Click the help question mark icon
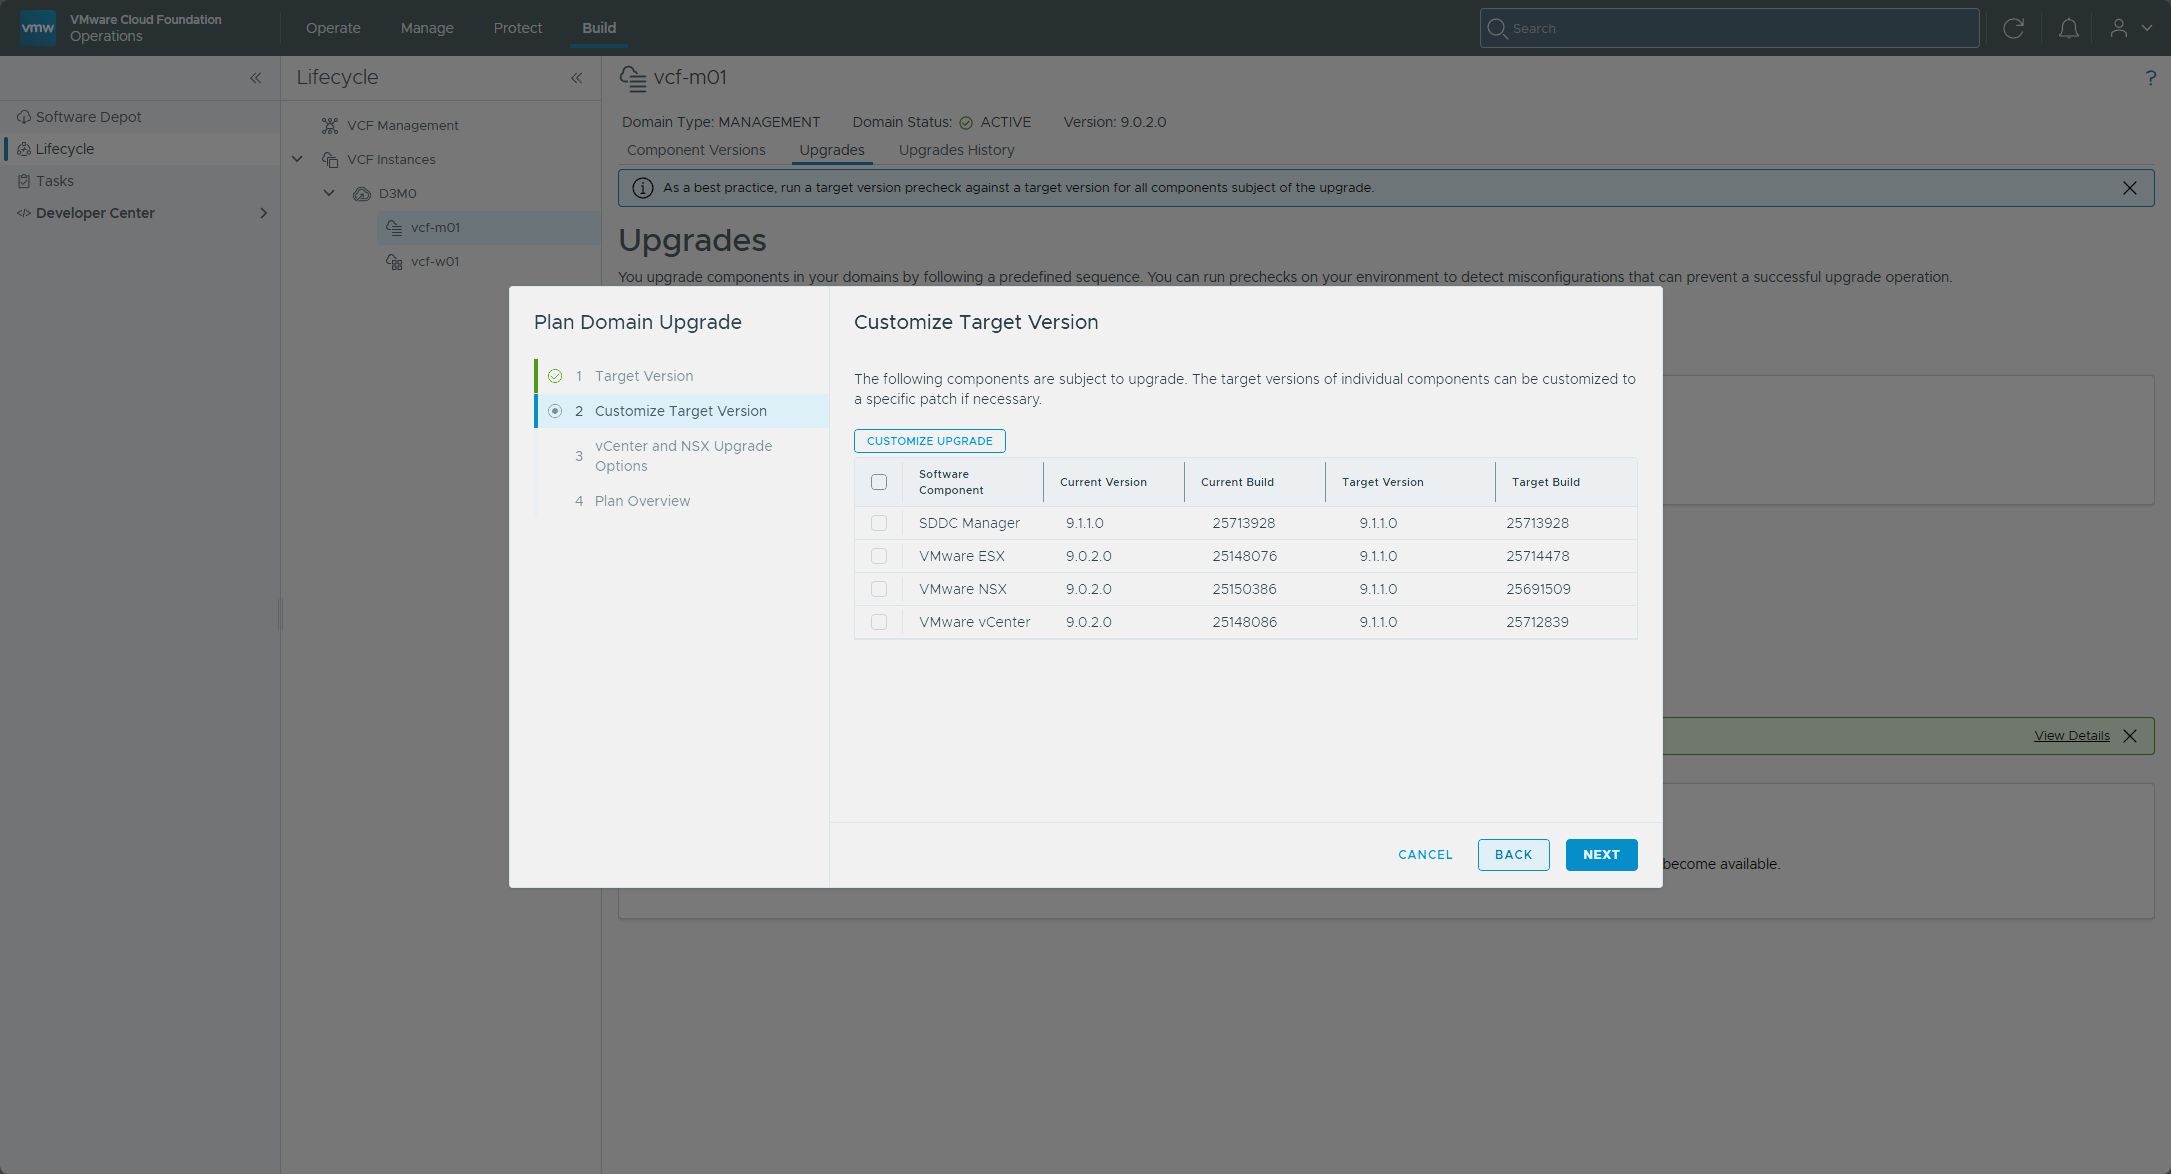2171x1174 pixels. (2151, 78)
